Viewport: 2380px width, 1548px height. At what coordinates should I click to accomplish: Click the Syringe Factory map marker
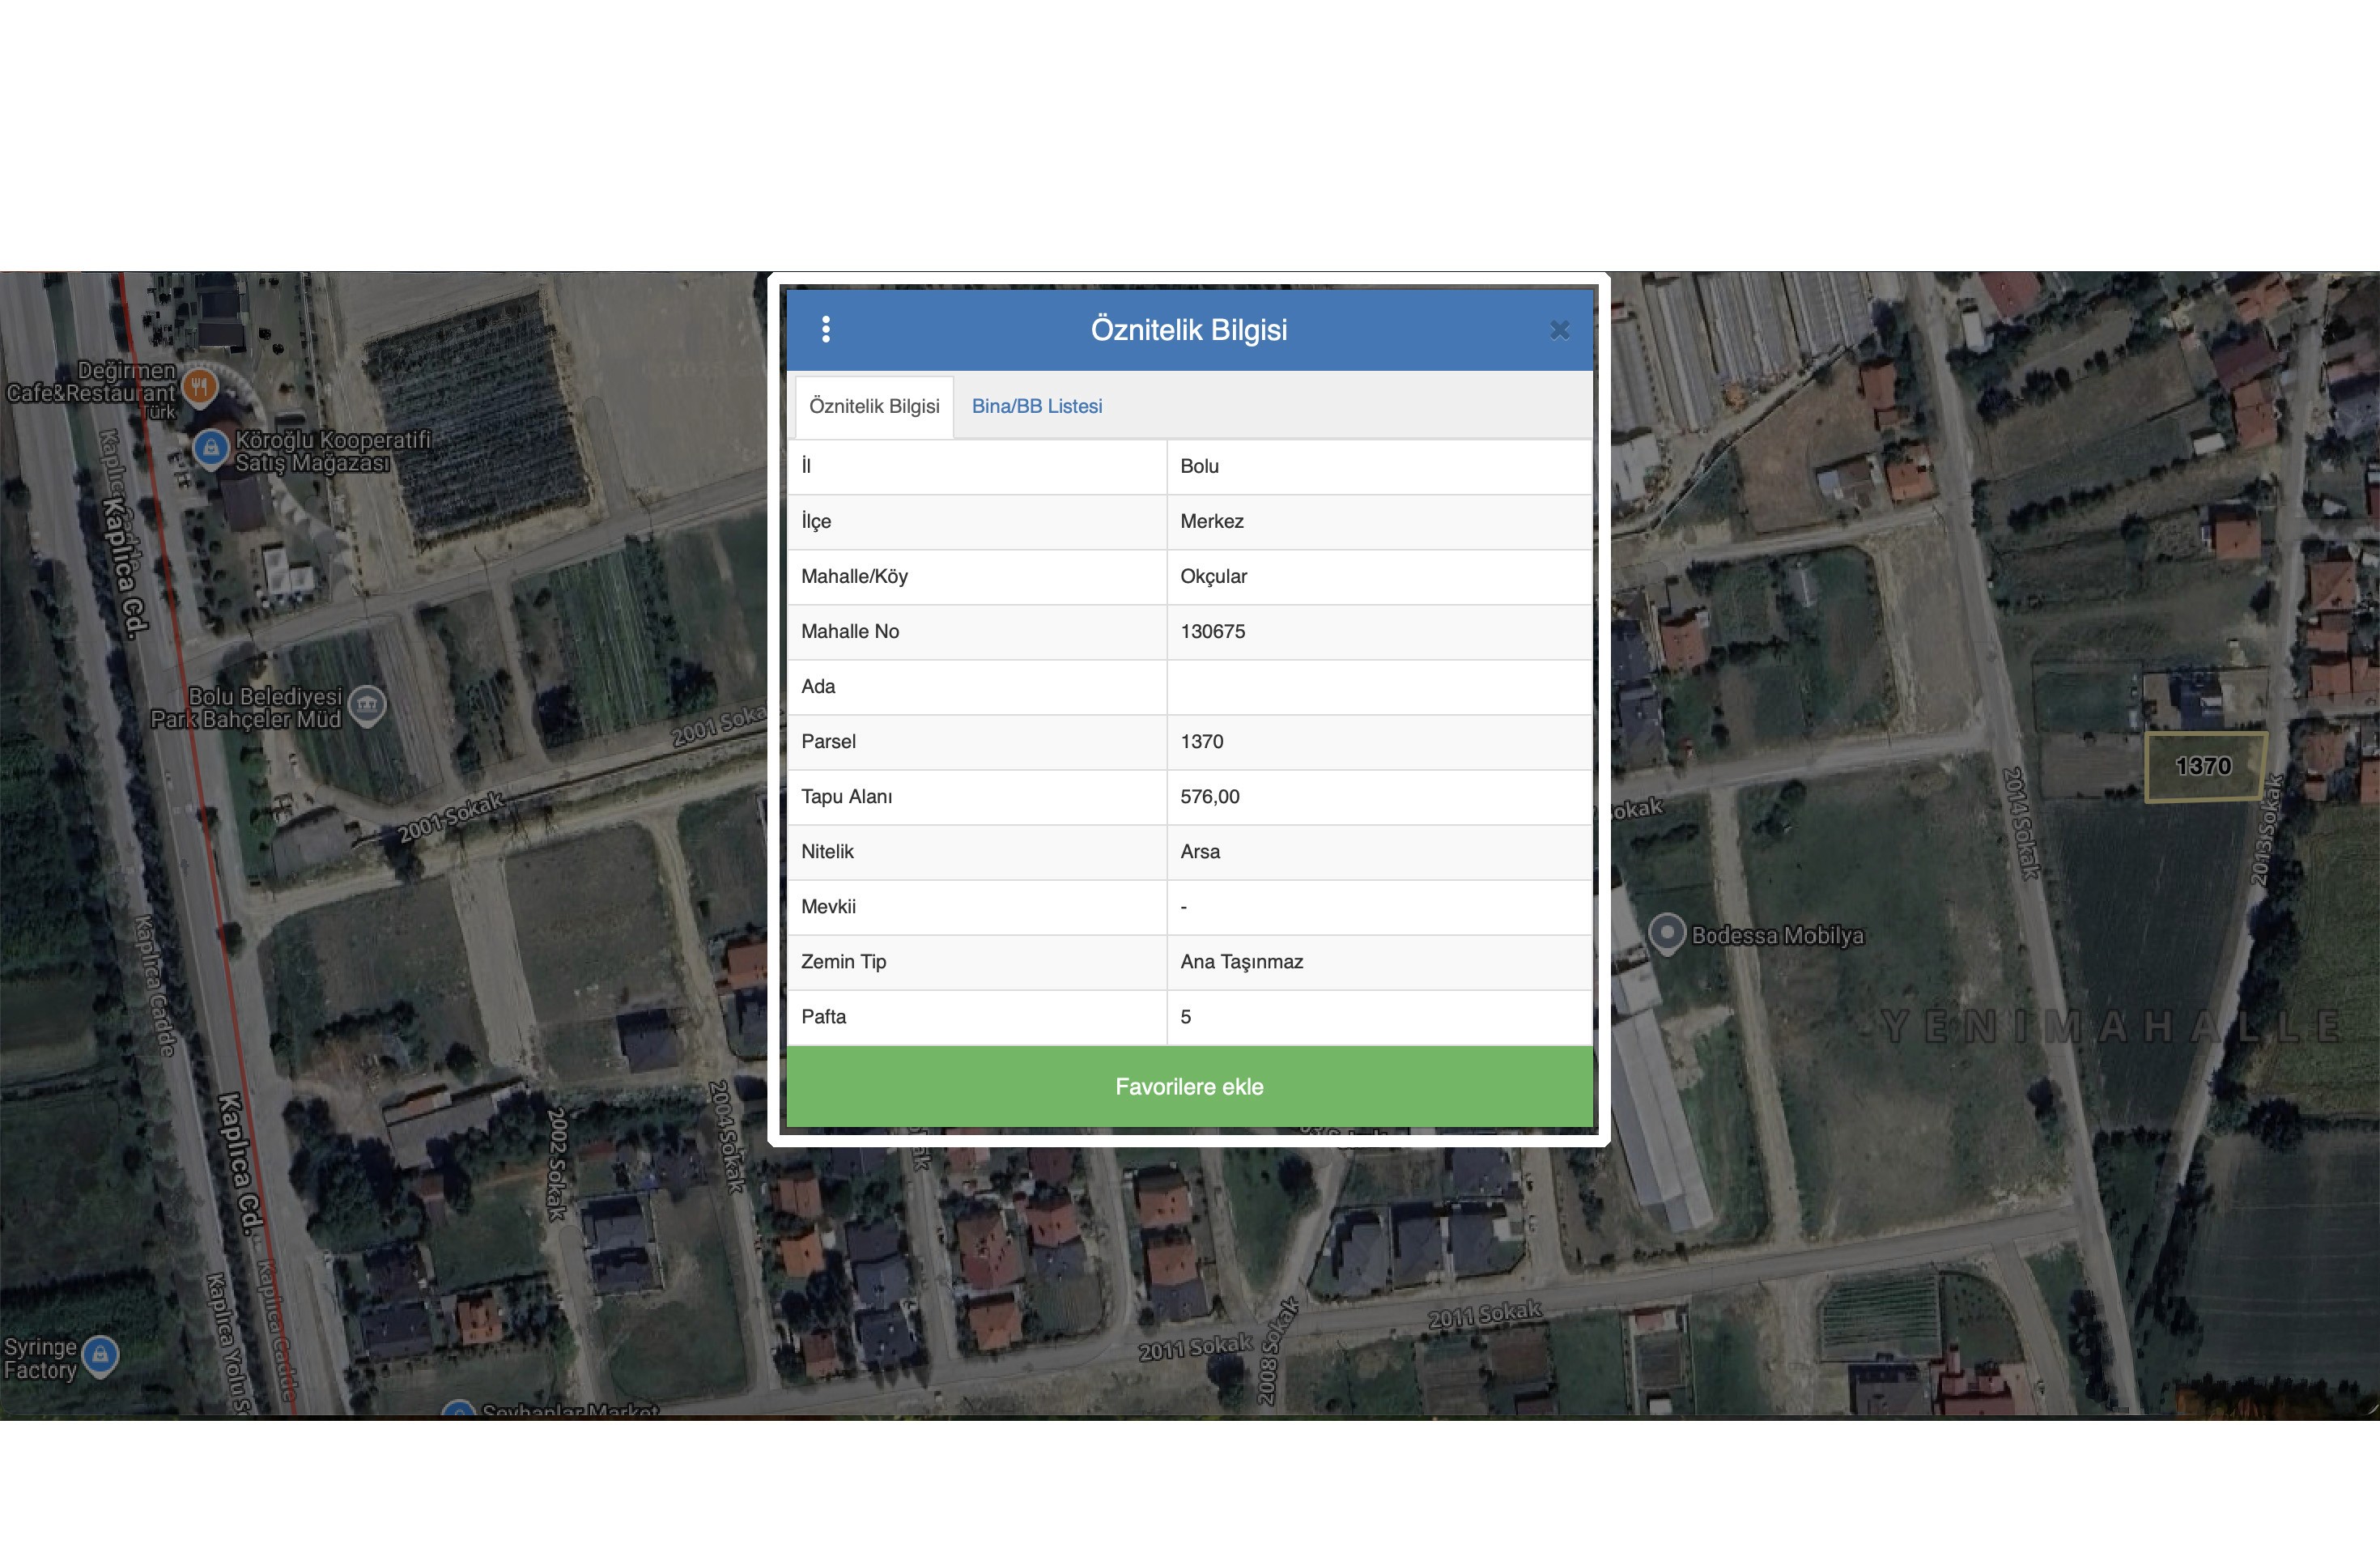tap(100, 1355)
